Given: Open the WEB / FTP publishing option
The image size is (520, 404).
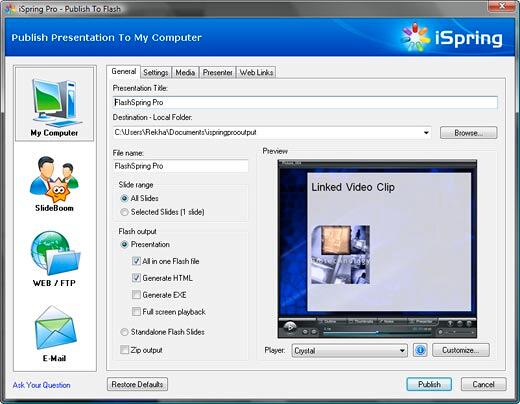Looking at the screenshot, I should (x=54, y=259).
